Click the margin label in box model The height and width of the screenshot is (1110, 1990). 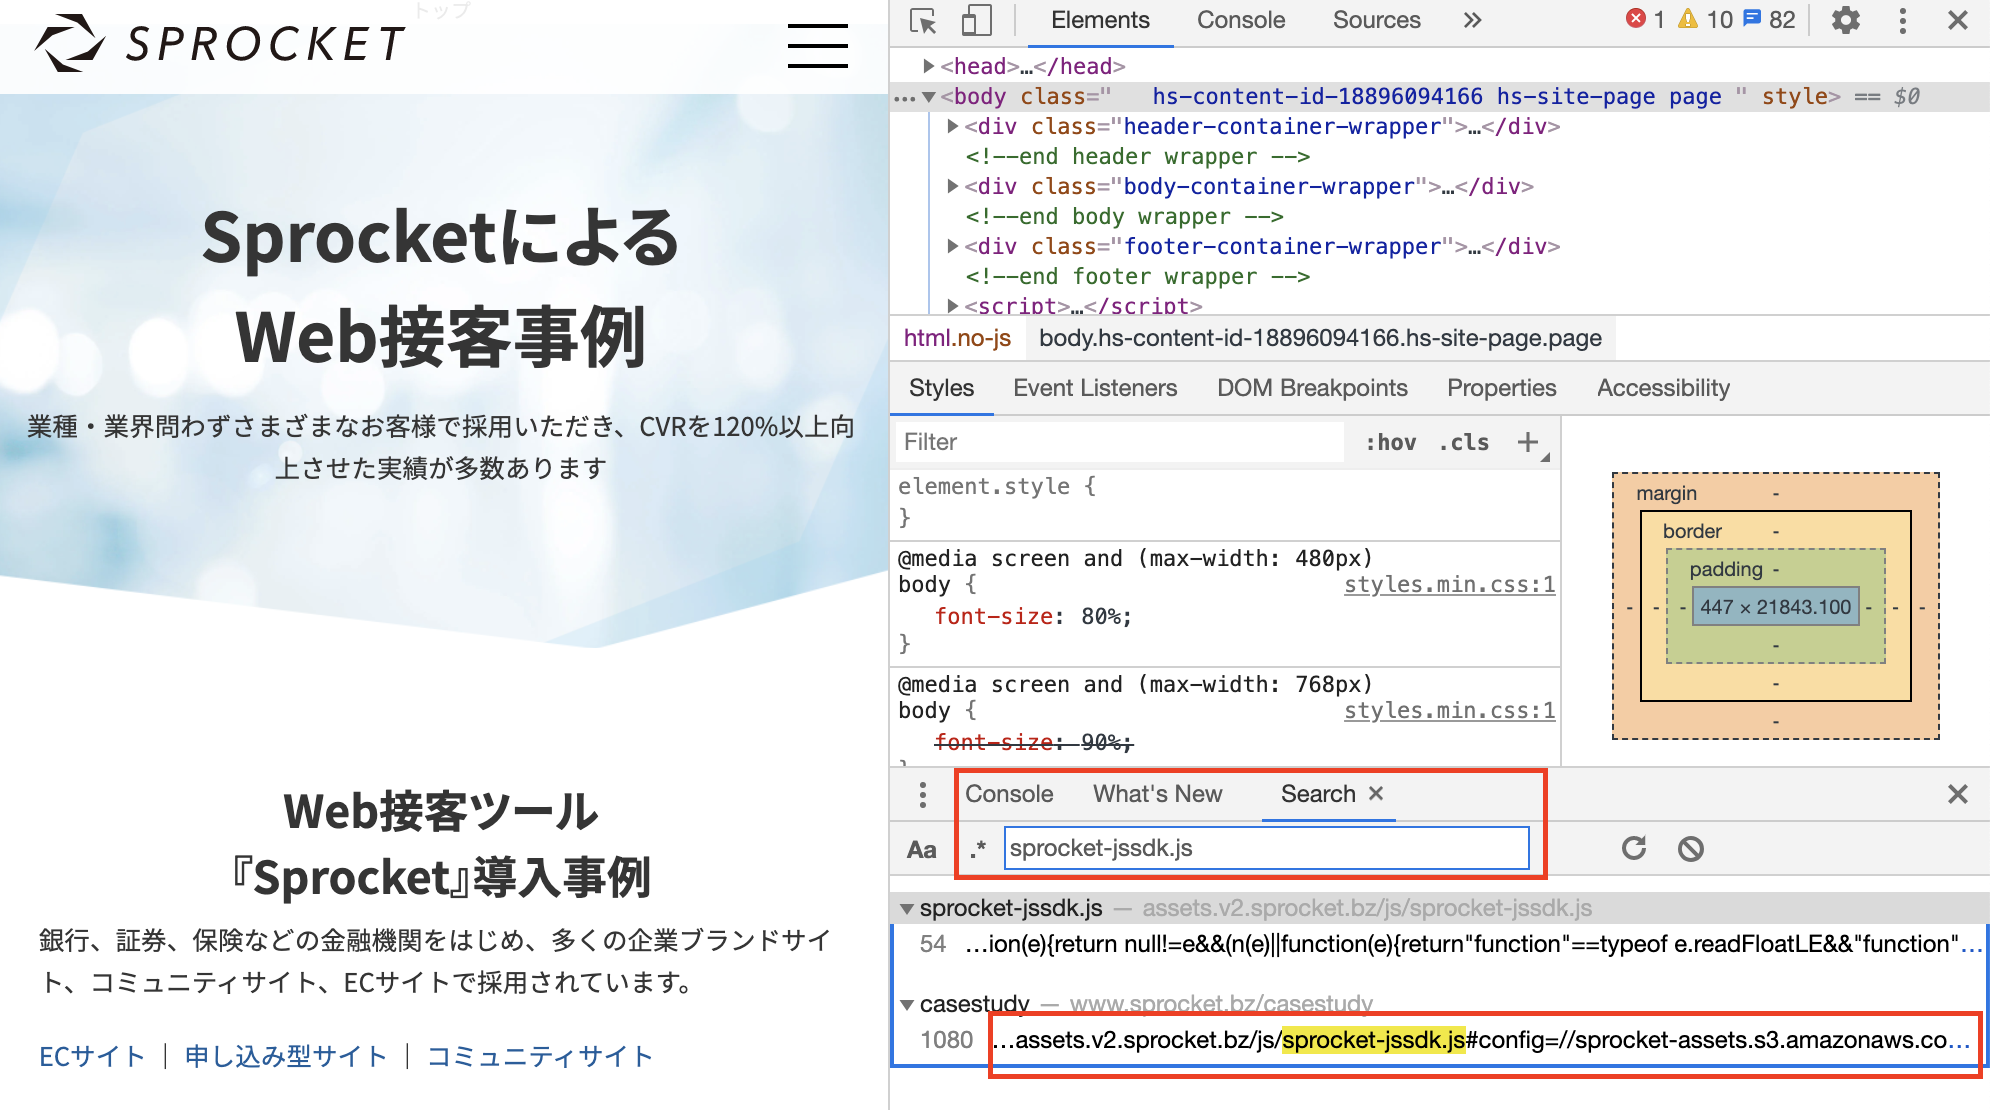coord(1666,493)
